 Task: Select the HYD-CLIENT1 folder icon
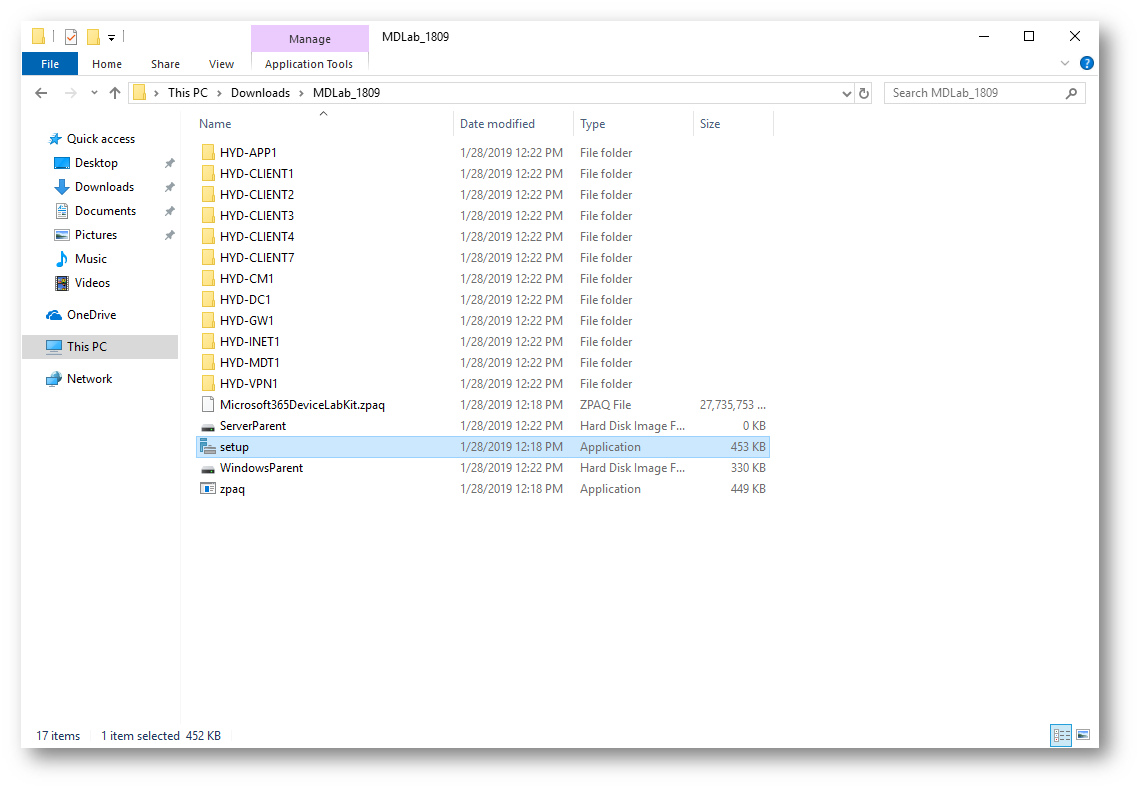(208, 174)
